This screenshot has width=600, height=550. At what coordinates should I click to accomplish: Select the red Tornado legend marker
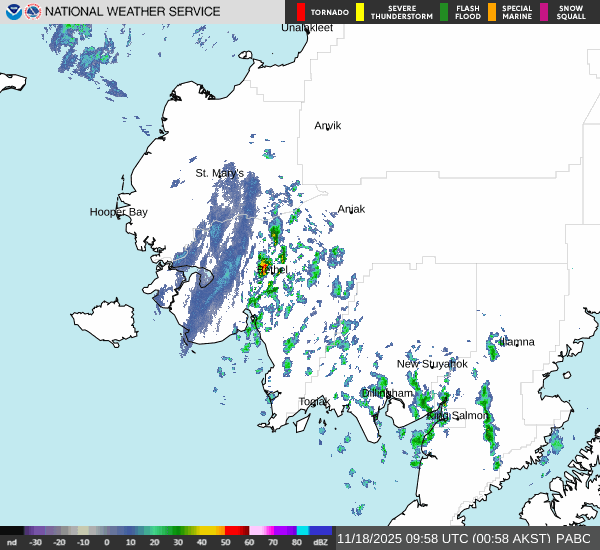(301, 12)
